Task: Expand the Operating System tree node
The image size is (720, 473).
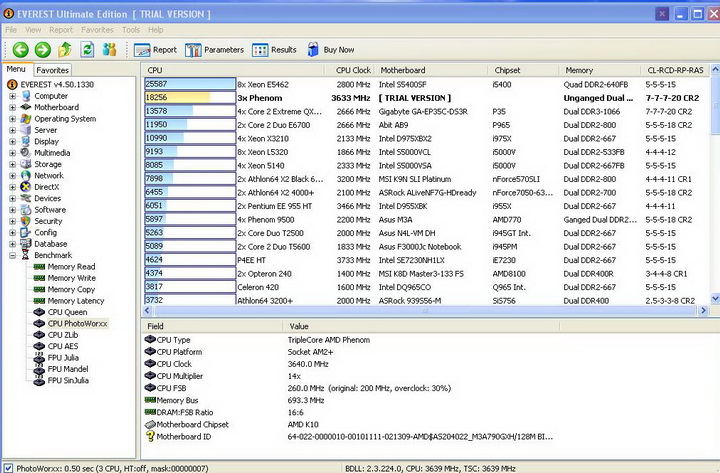Action: pyautogui.click(x=12, y=119)
